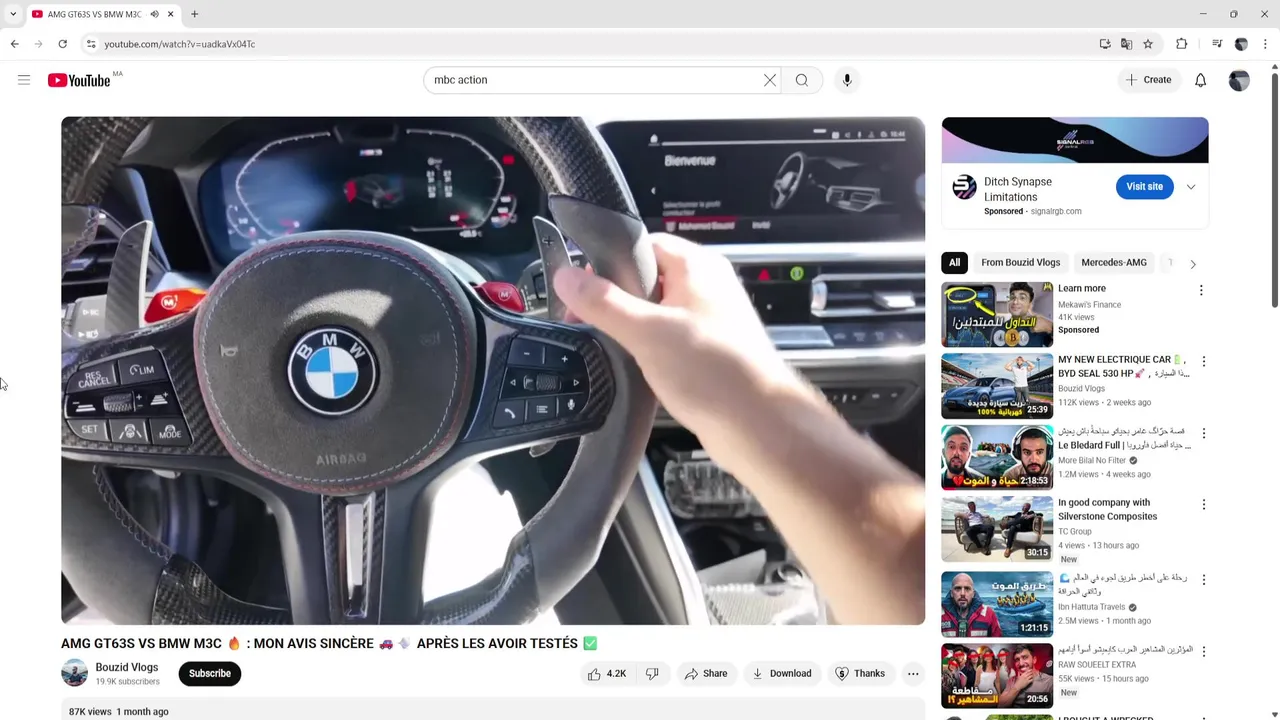Screen dimensions: 1280x720
Task: Select the From Bouzid Vlogs chip
Action: pos(1021,263)
